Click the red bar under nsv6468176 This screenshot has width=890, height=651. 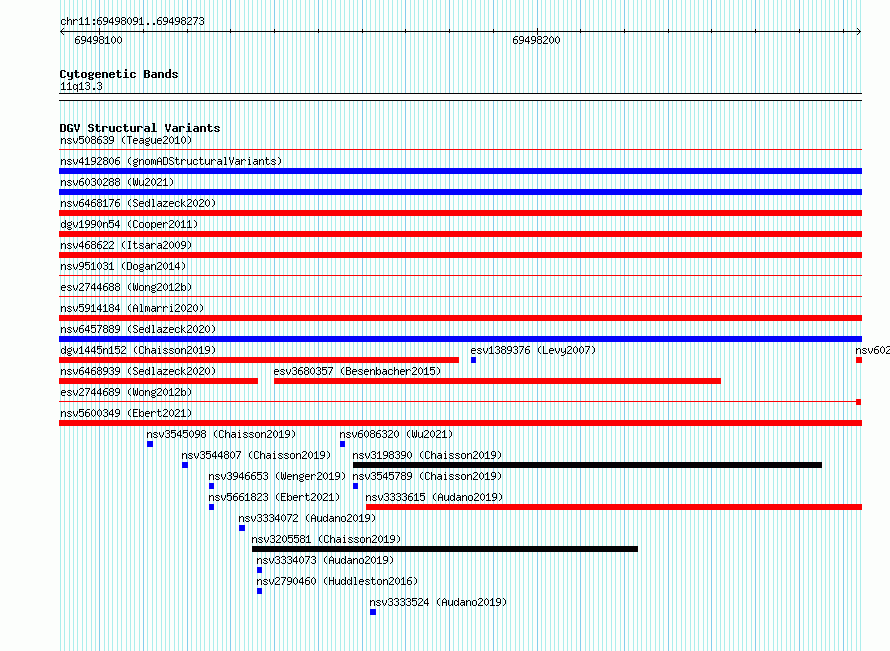pyautogui.click(x=460, y=213)
